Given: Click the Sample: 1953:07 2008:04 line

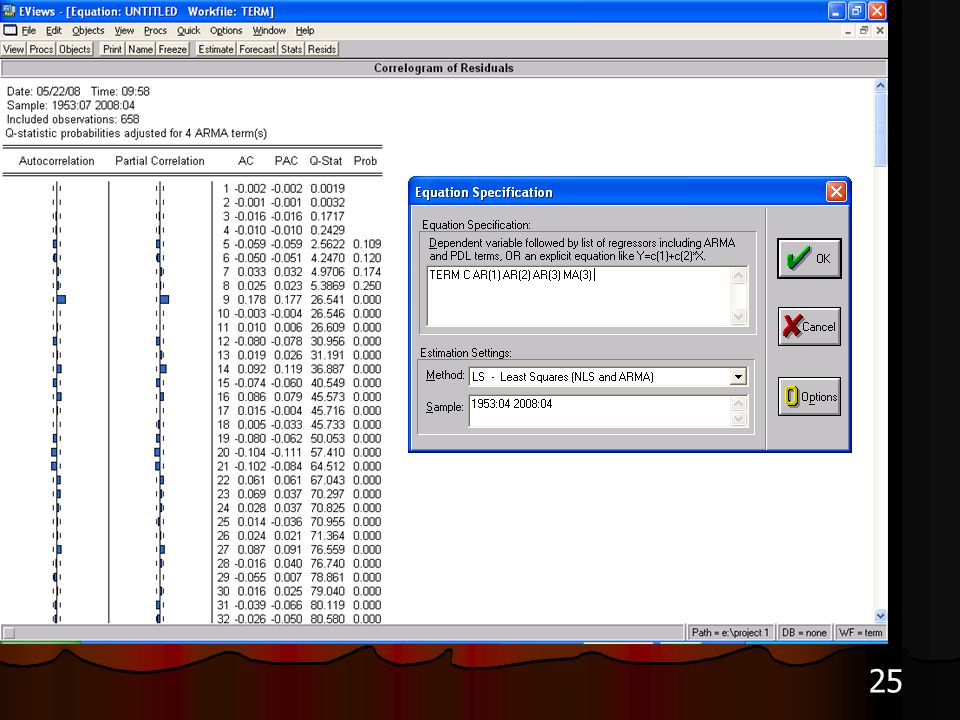Looking at the screenshot, I should (x=70, y=105).
